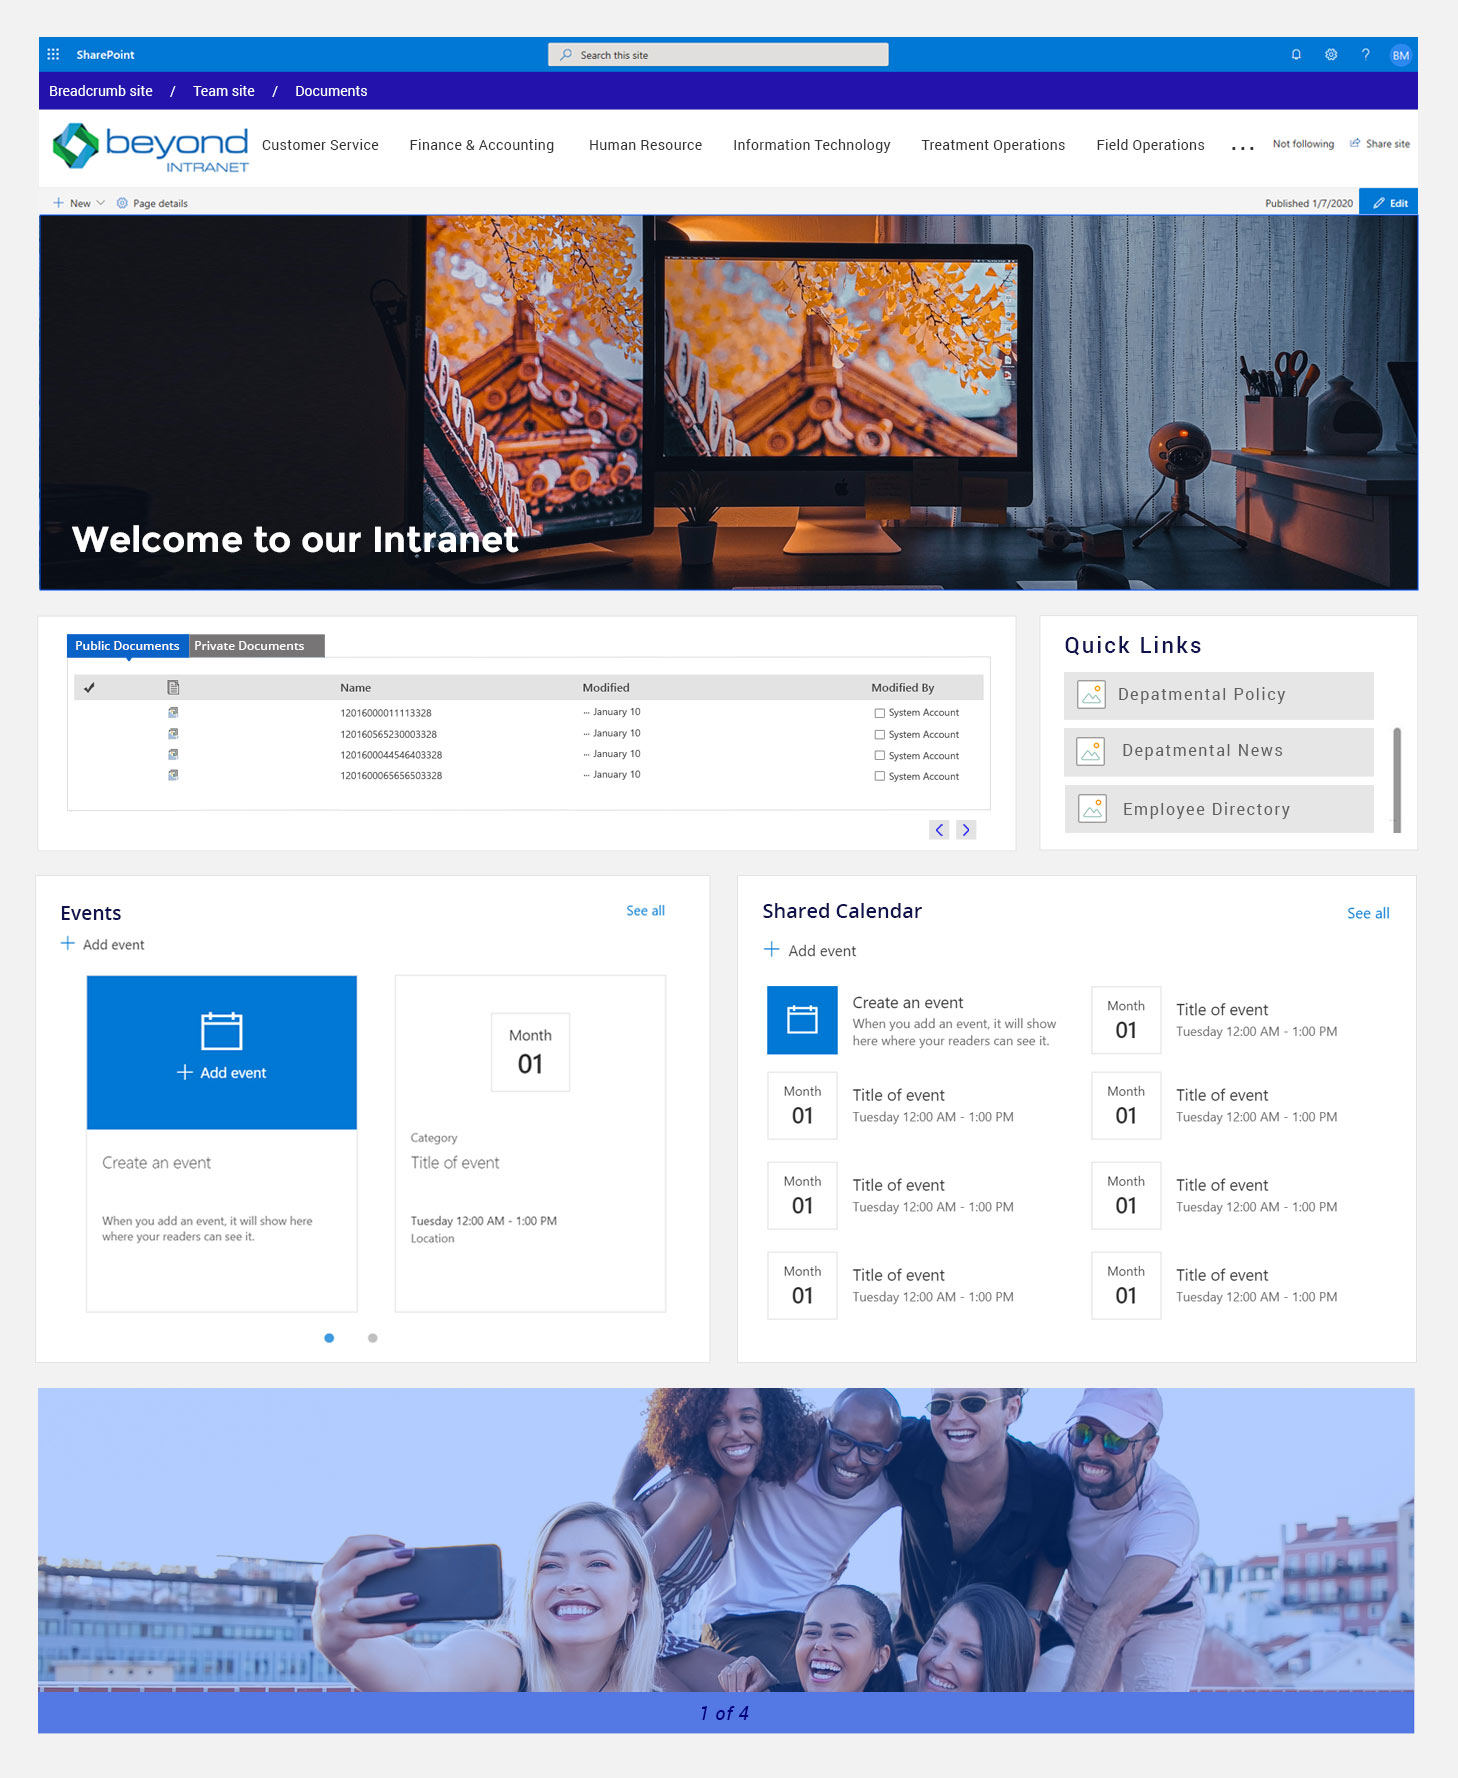The width and height of the screenshot is (1458, 1778).
Task: Click file icon for 120160565230003328
Action: (x=173, y=734)
